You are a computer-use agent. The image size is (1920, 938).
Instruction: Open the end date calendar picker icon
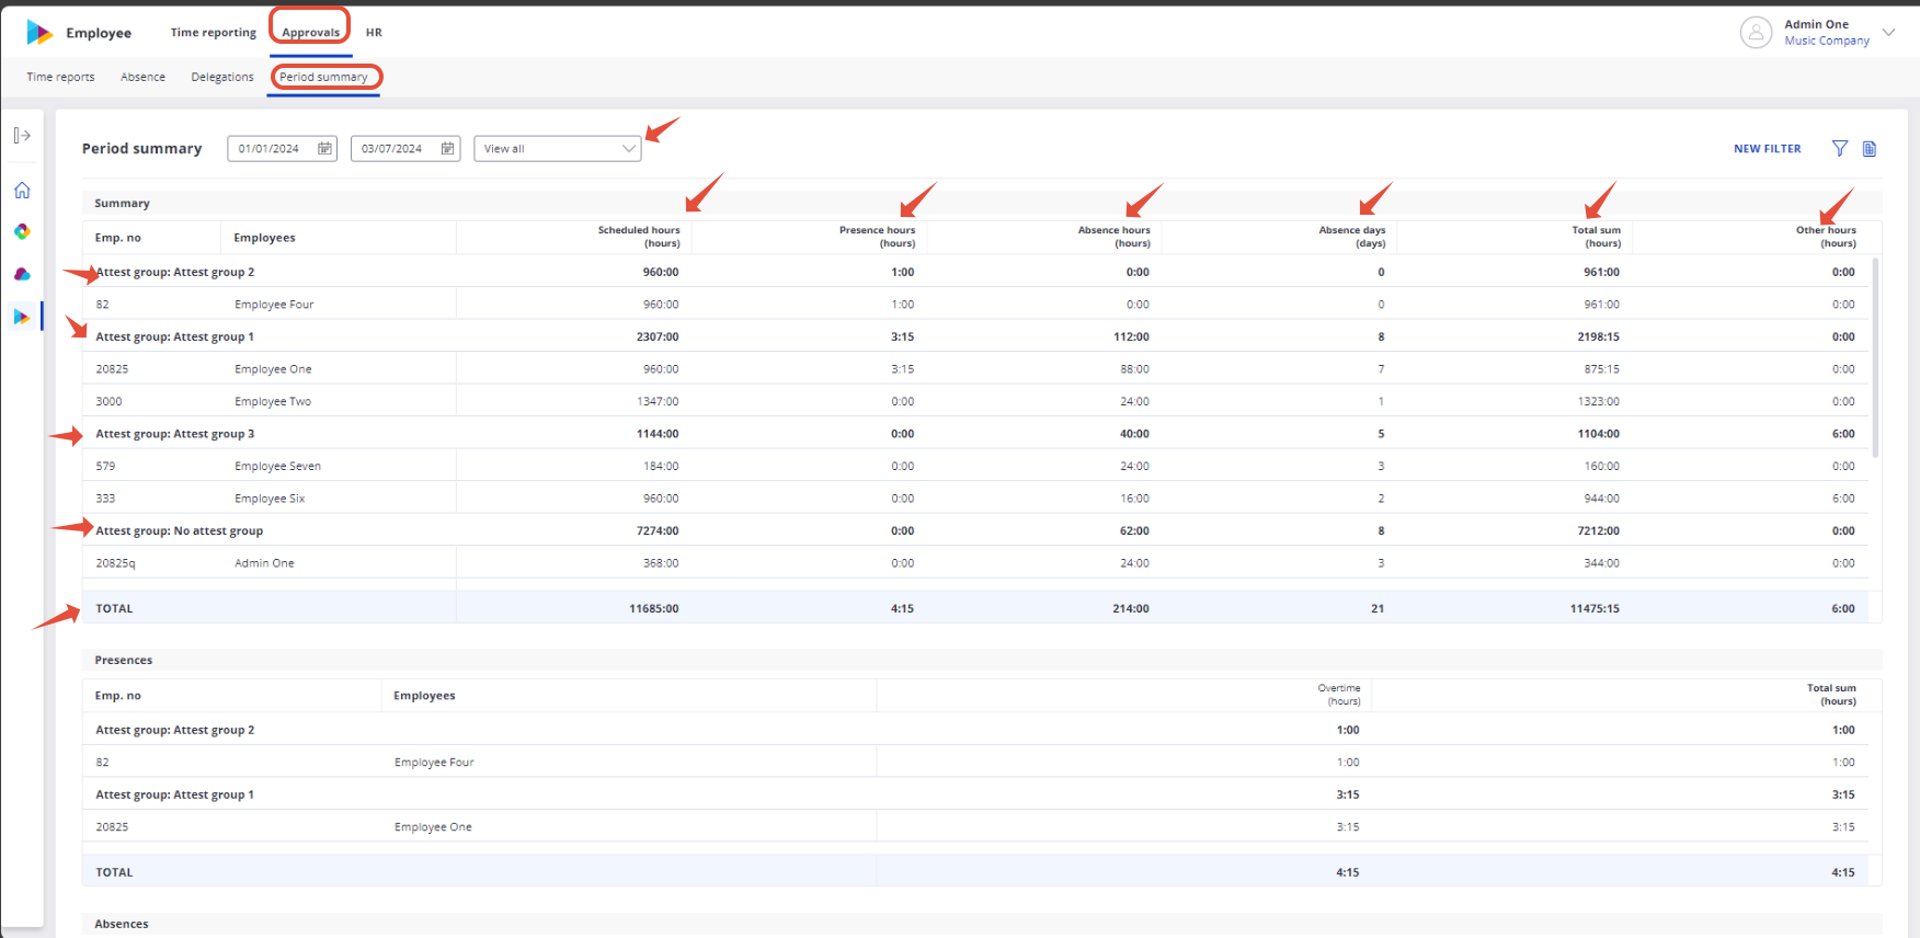point(448,148)
